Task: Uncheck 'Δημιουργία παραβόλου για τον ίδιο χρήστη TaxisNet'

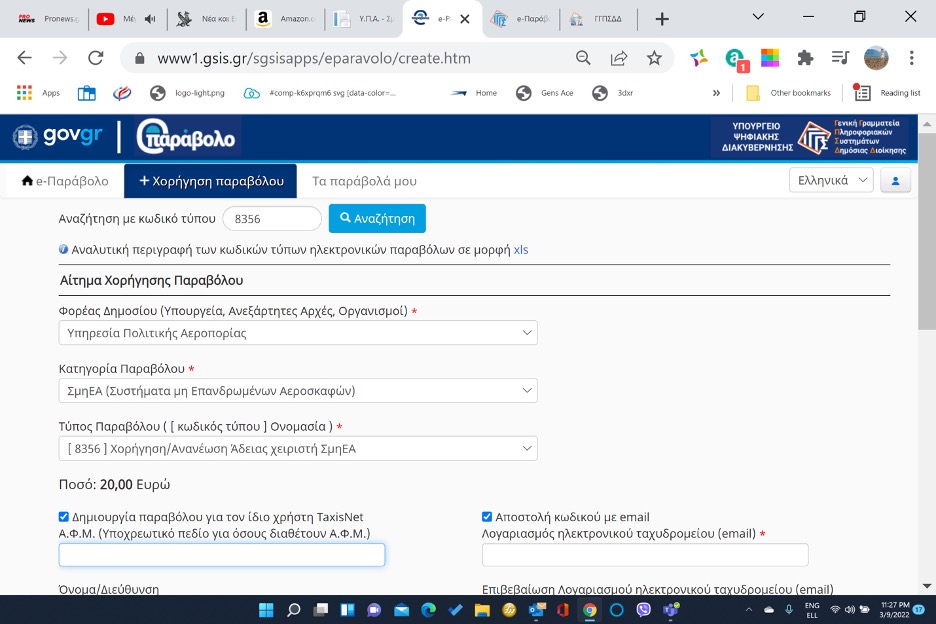Action: point(64,517)
